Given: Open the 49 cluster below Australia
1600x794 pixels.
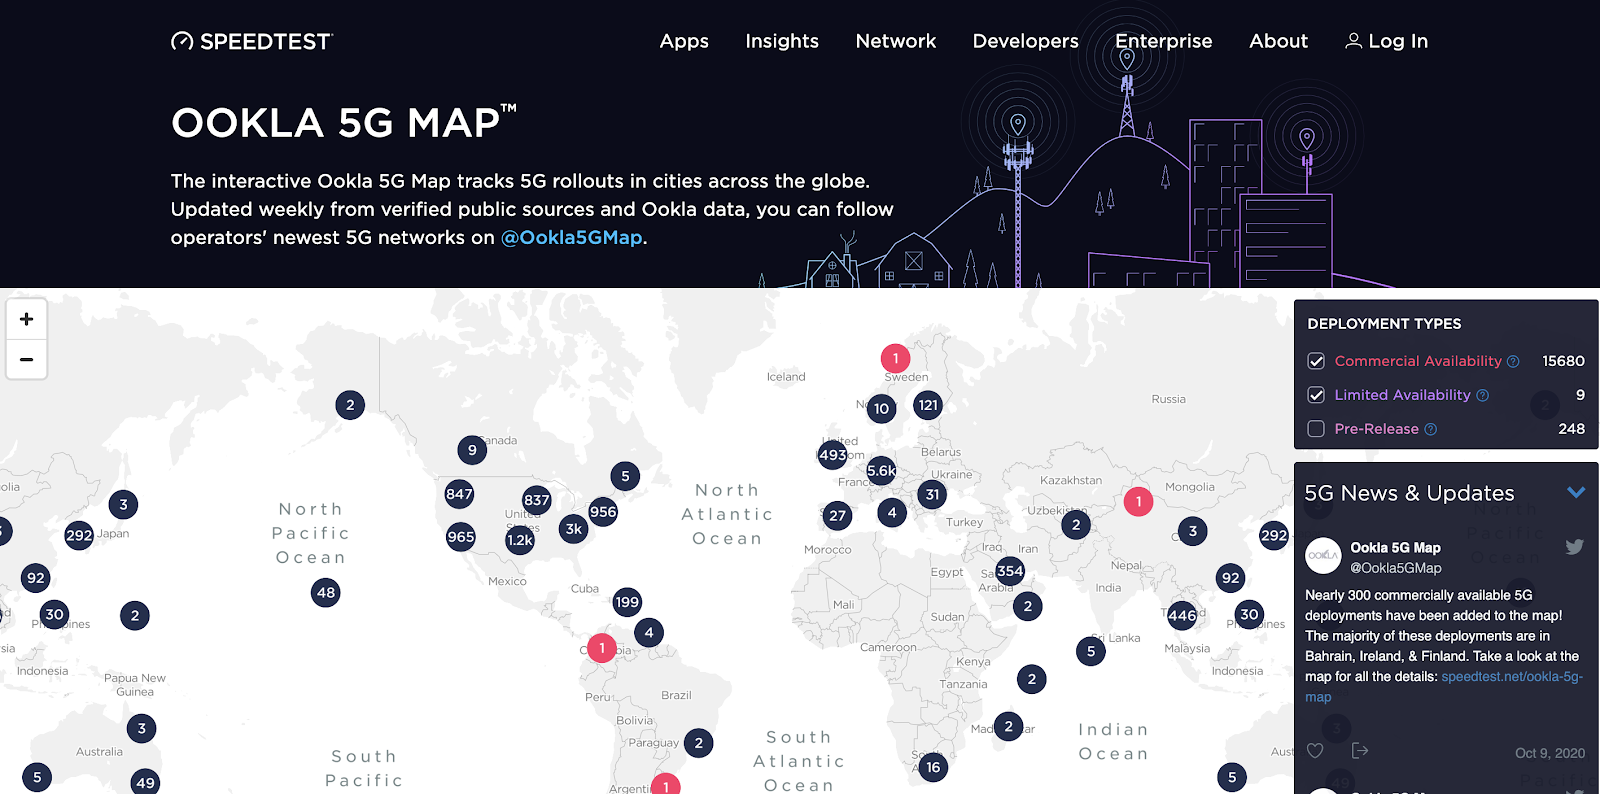Looking at the screenshot, I should click(x=145, y=782).
